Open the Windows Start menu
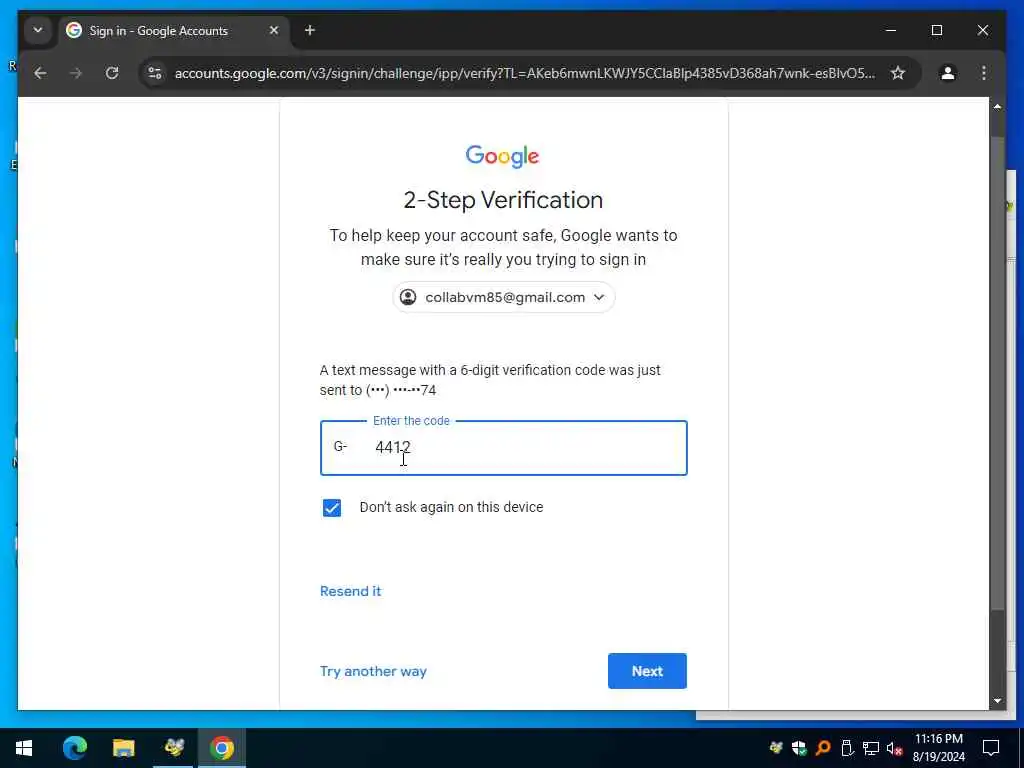 pyautogui.click(x=24, y=748)
